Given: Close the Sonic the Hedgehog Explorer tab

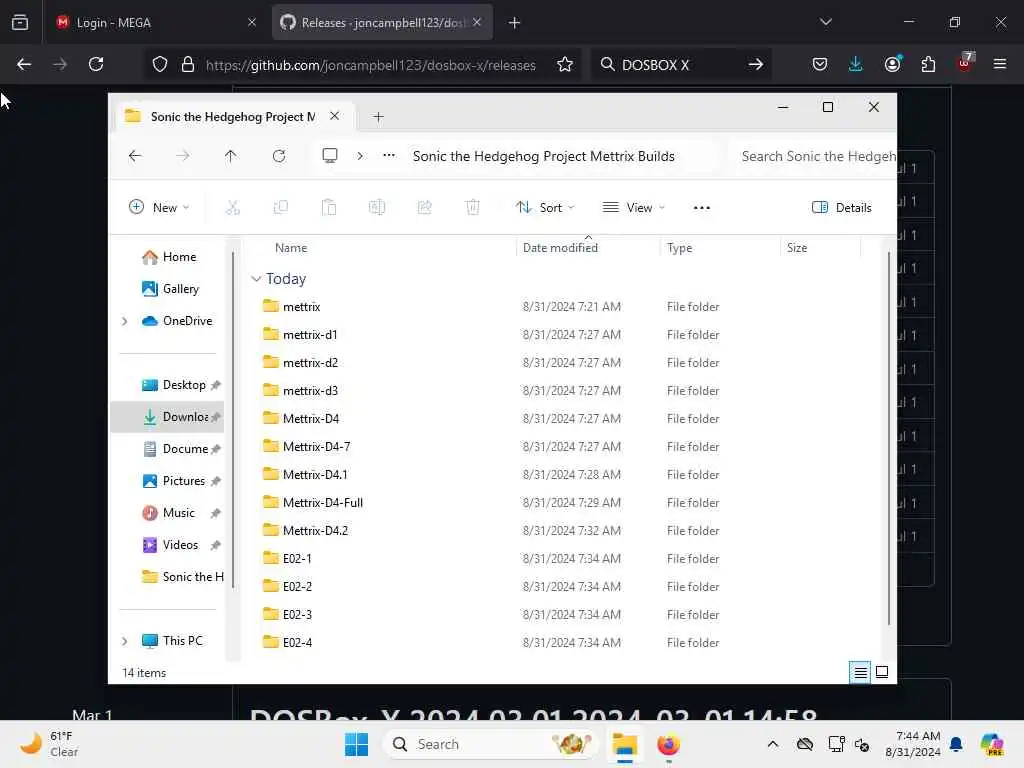Looking at the screenshot, I should (x=334, y=116).
